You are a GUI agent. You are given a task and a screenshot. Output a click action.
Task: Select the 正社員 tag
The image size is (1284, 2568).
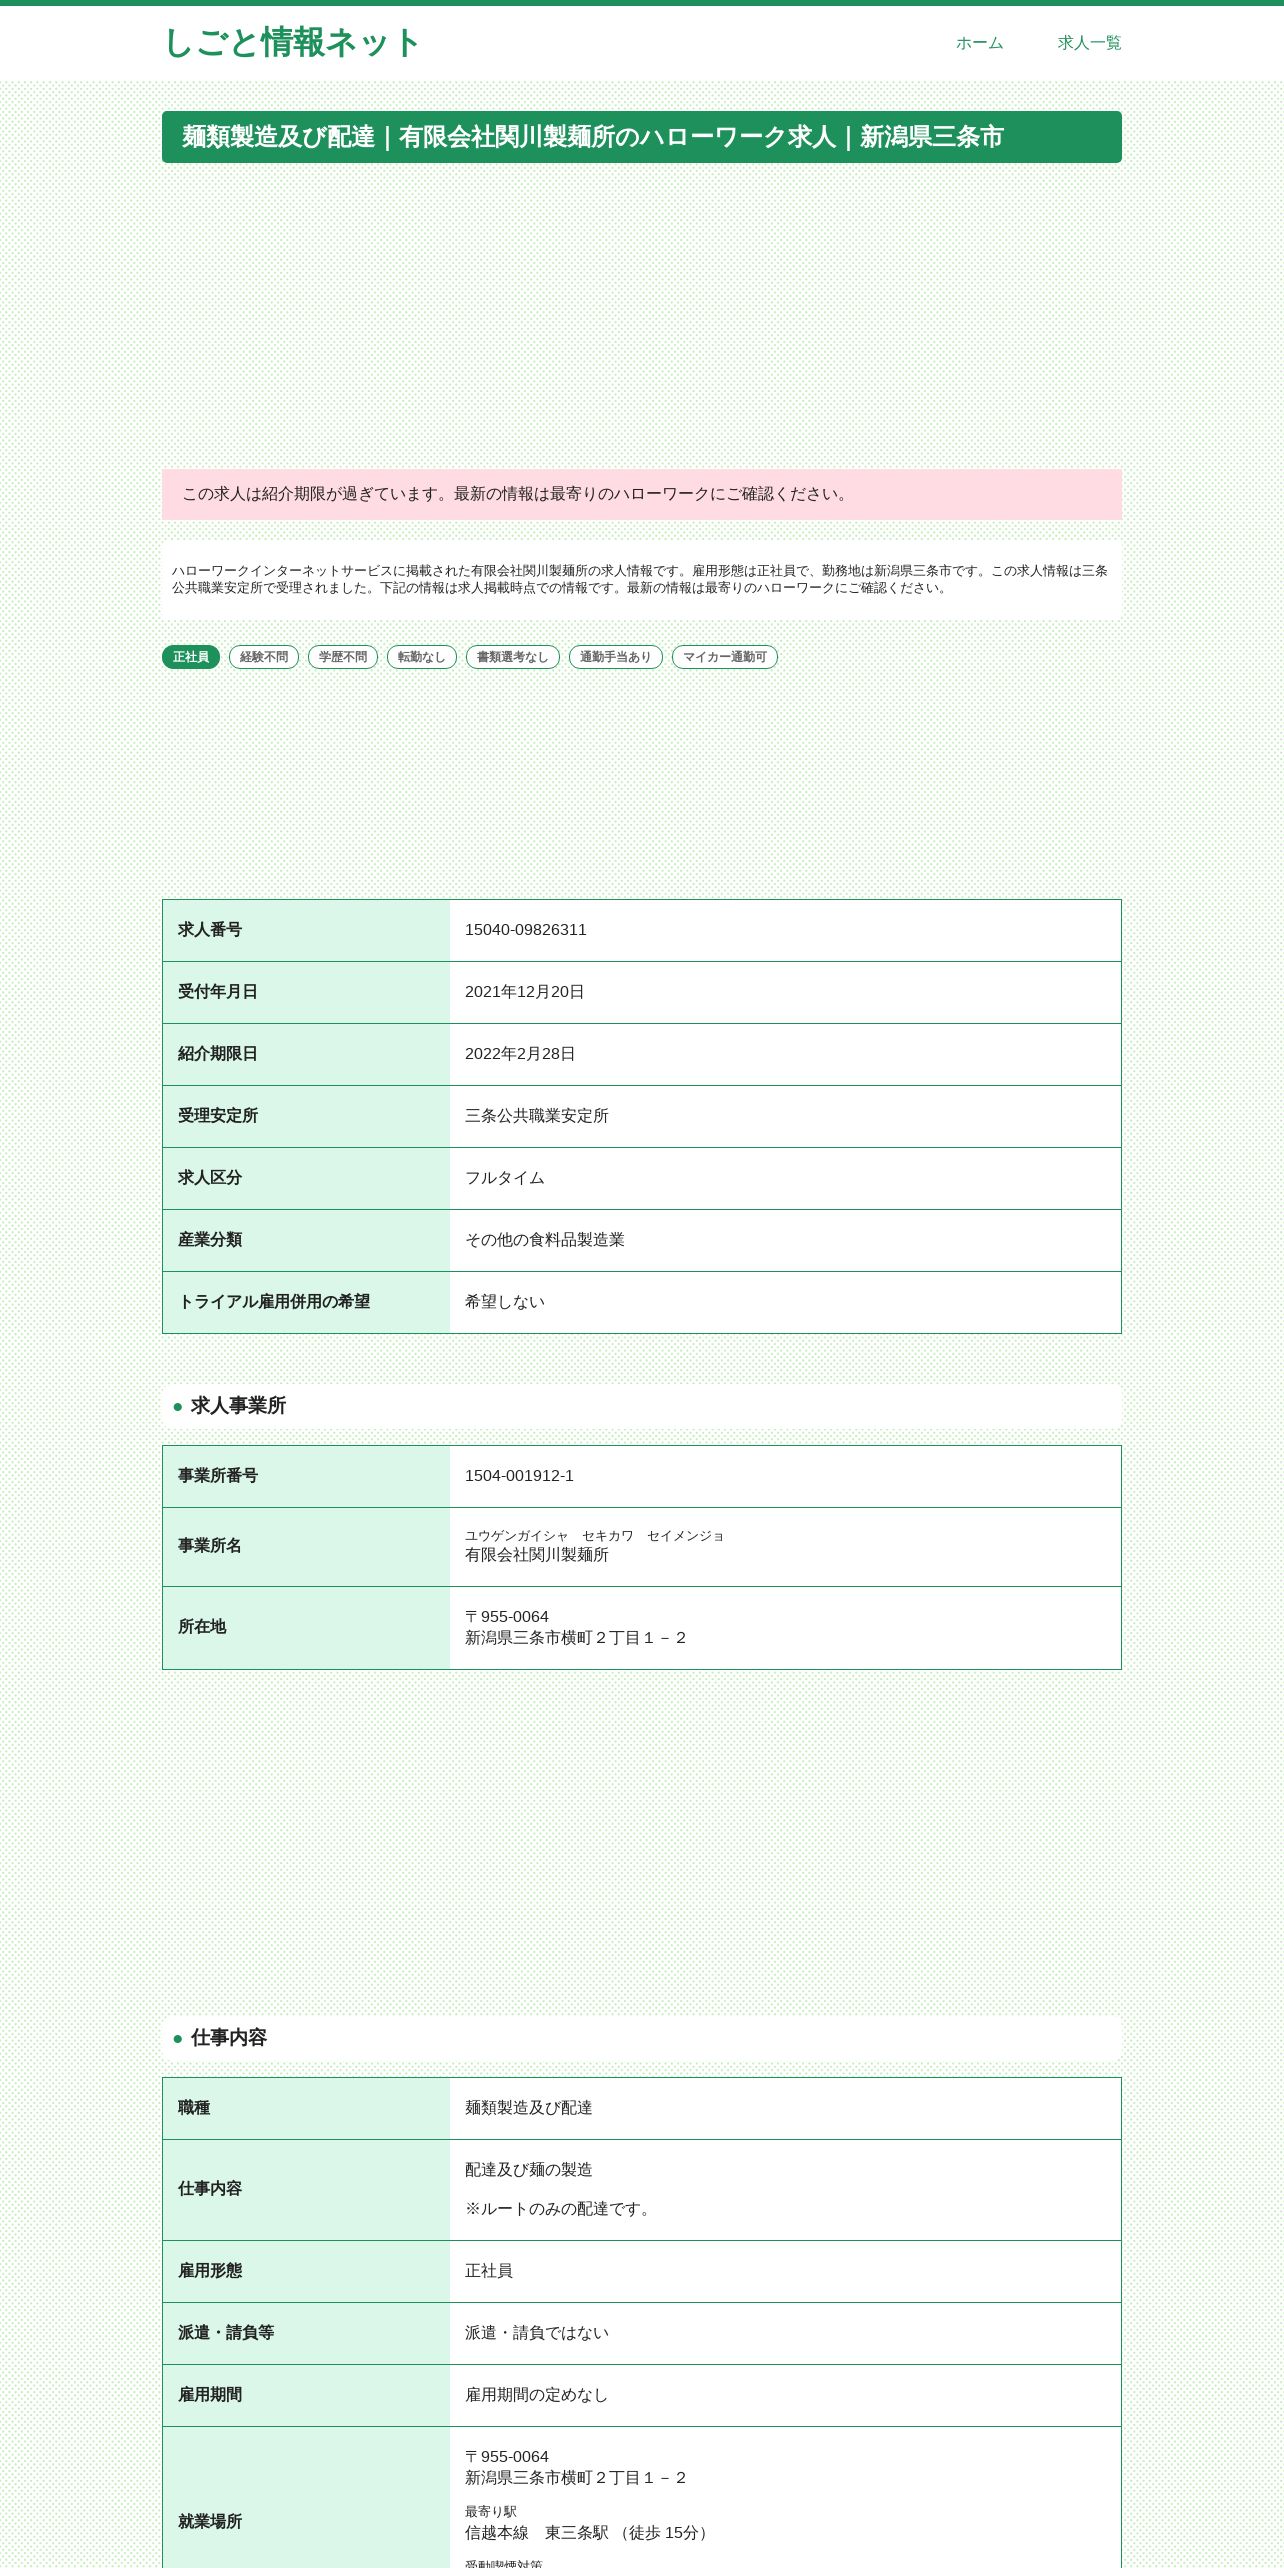(x=191, y=657)
